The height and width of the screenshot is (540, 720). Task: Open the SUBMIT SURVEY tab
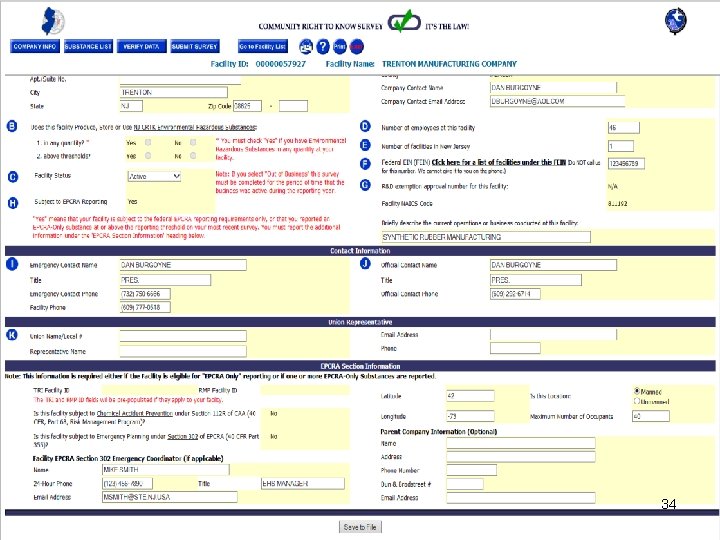(x=195, y=46)
